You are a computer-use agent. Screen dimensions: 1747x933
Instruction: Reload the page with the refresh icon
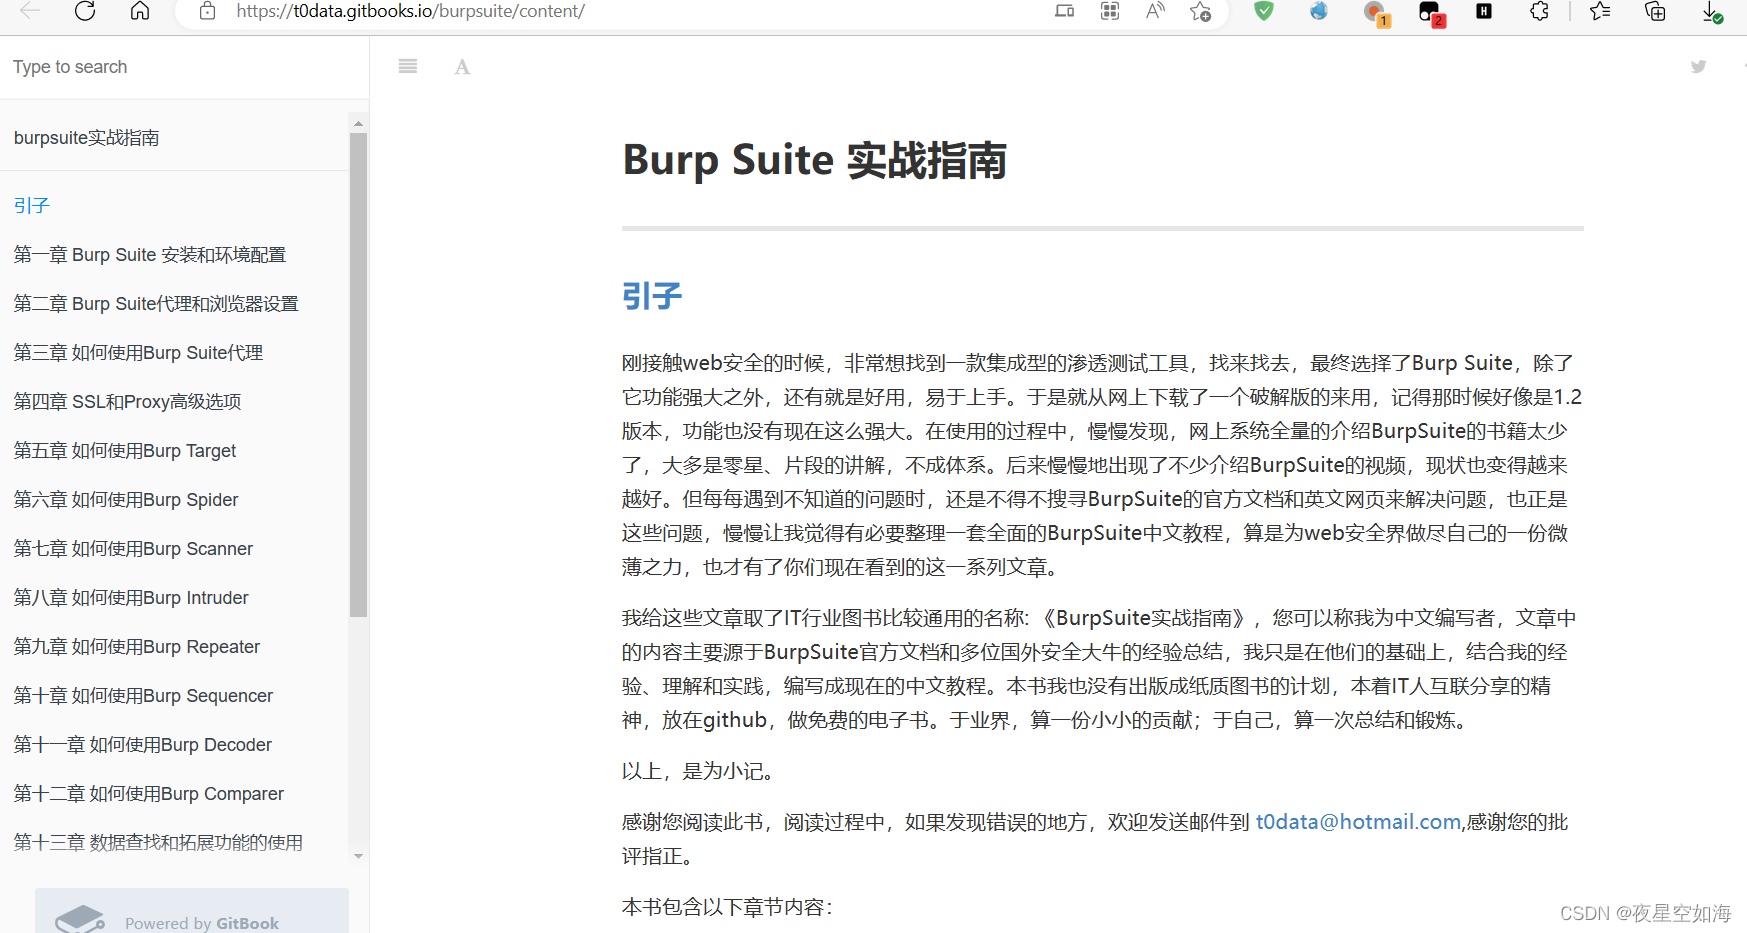(x=85, y=11)
